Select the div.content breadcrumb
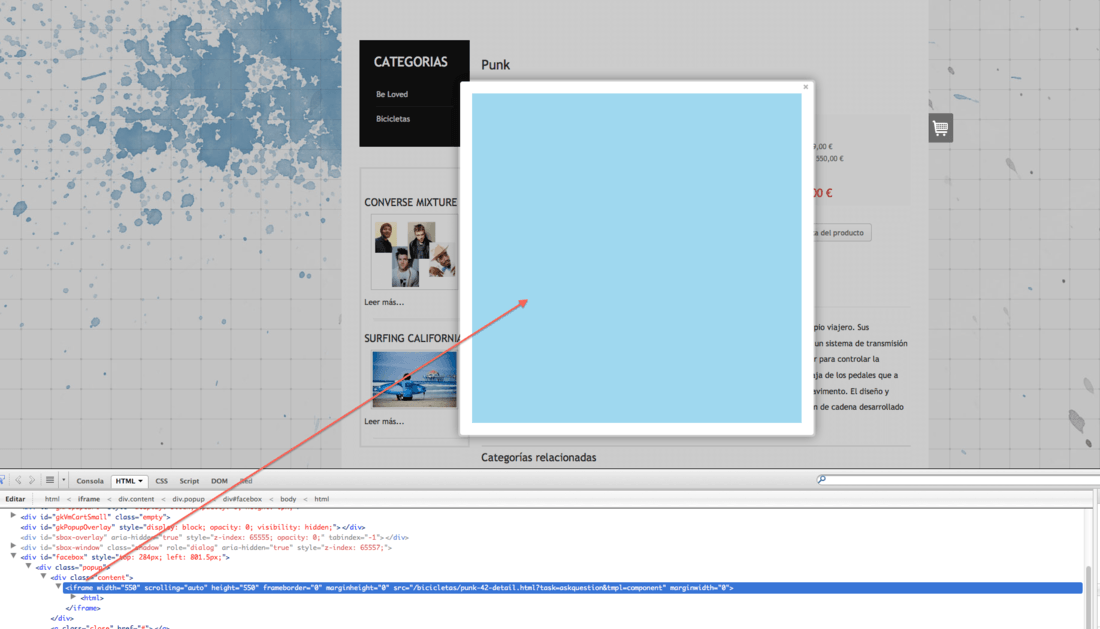 click(x=136, y=499)
